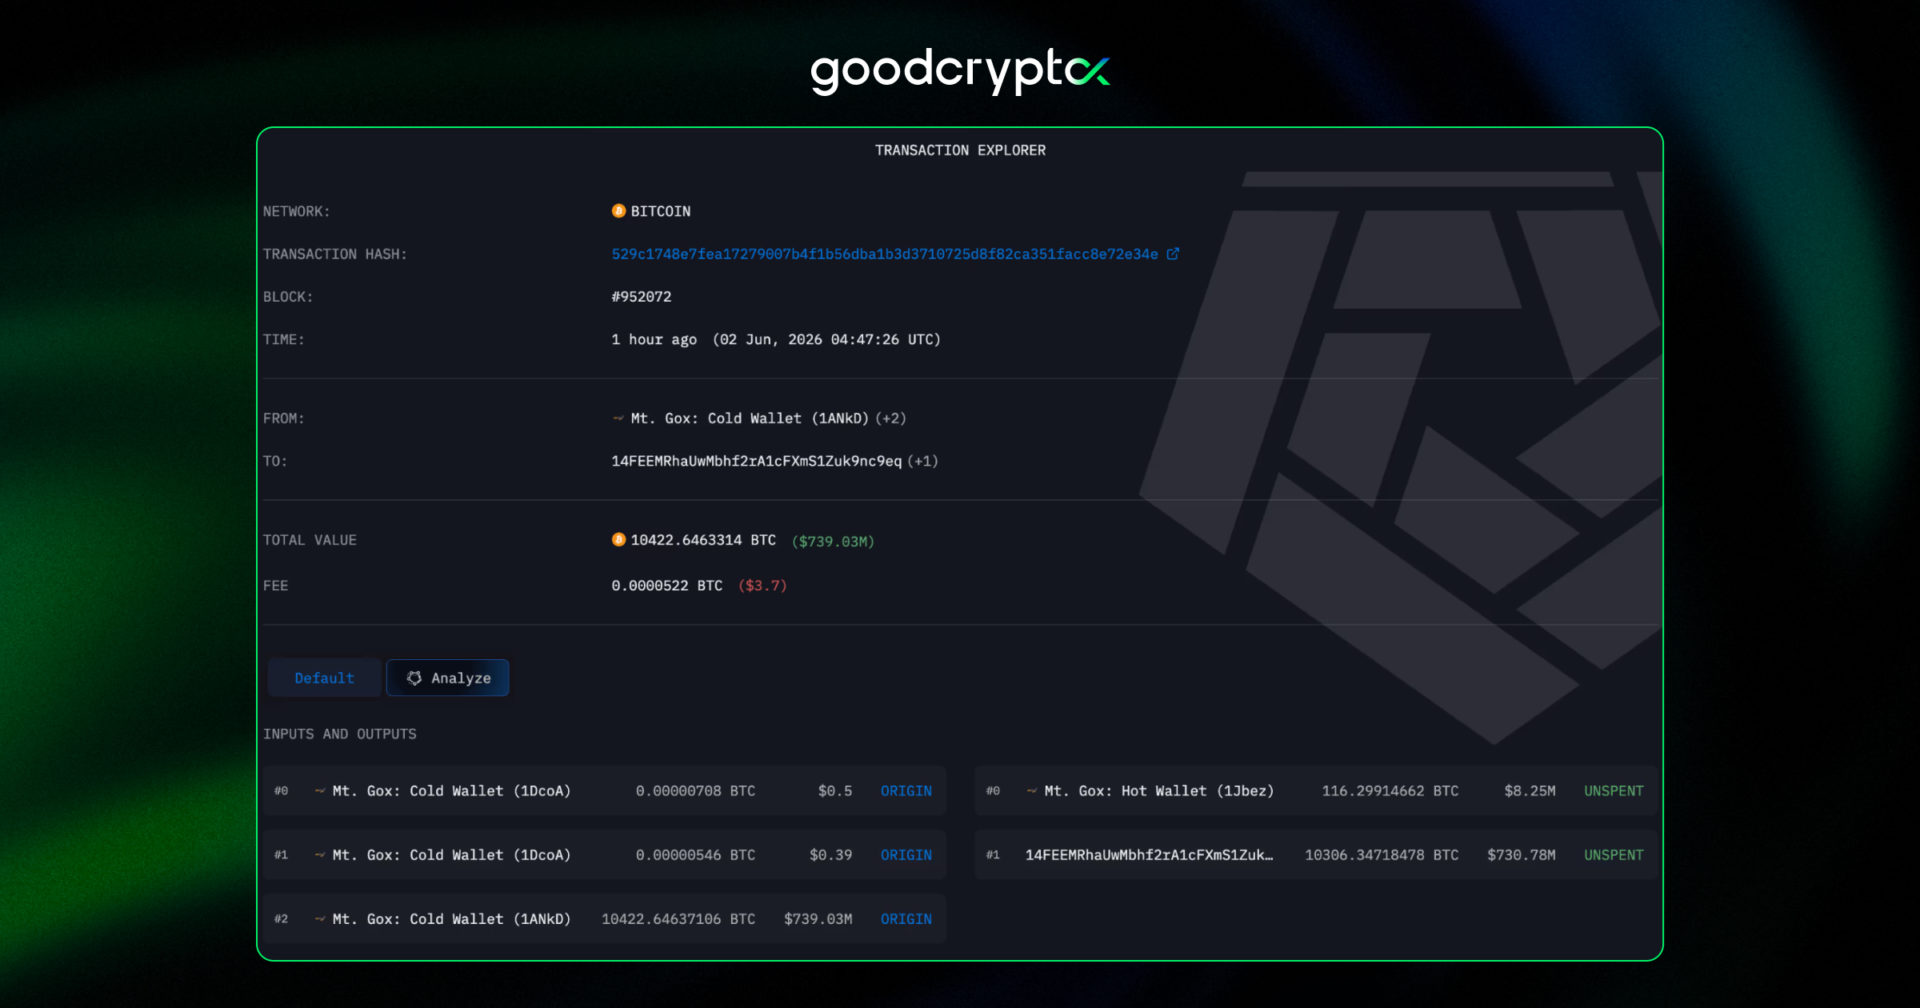
Task: Click ORIGIN for the 10422.64637106 BTC input
Action: point(906,919)
